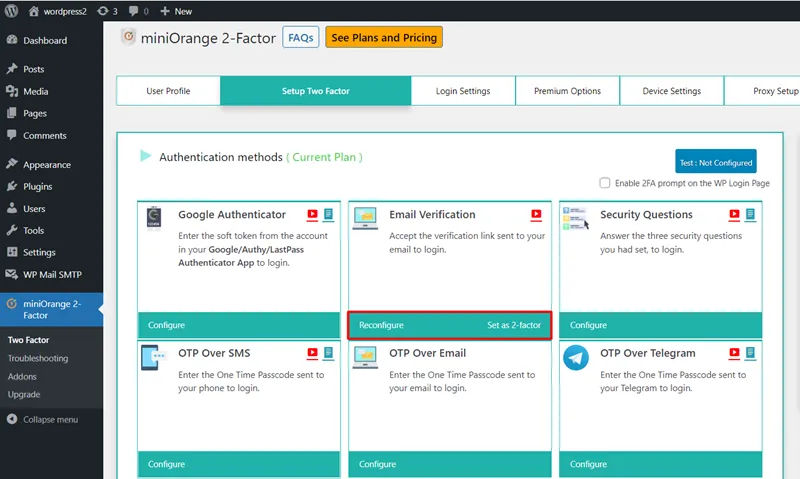Open Google Authenticator setup guide document icon
The height and width of the screenshot is (479, 800).
click(x=329, y=214)
